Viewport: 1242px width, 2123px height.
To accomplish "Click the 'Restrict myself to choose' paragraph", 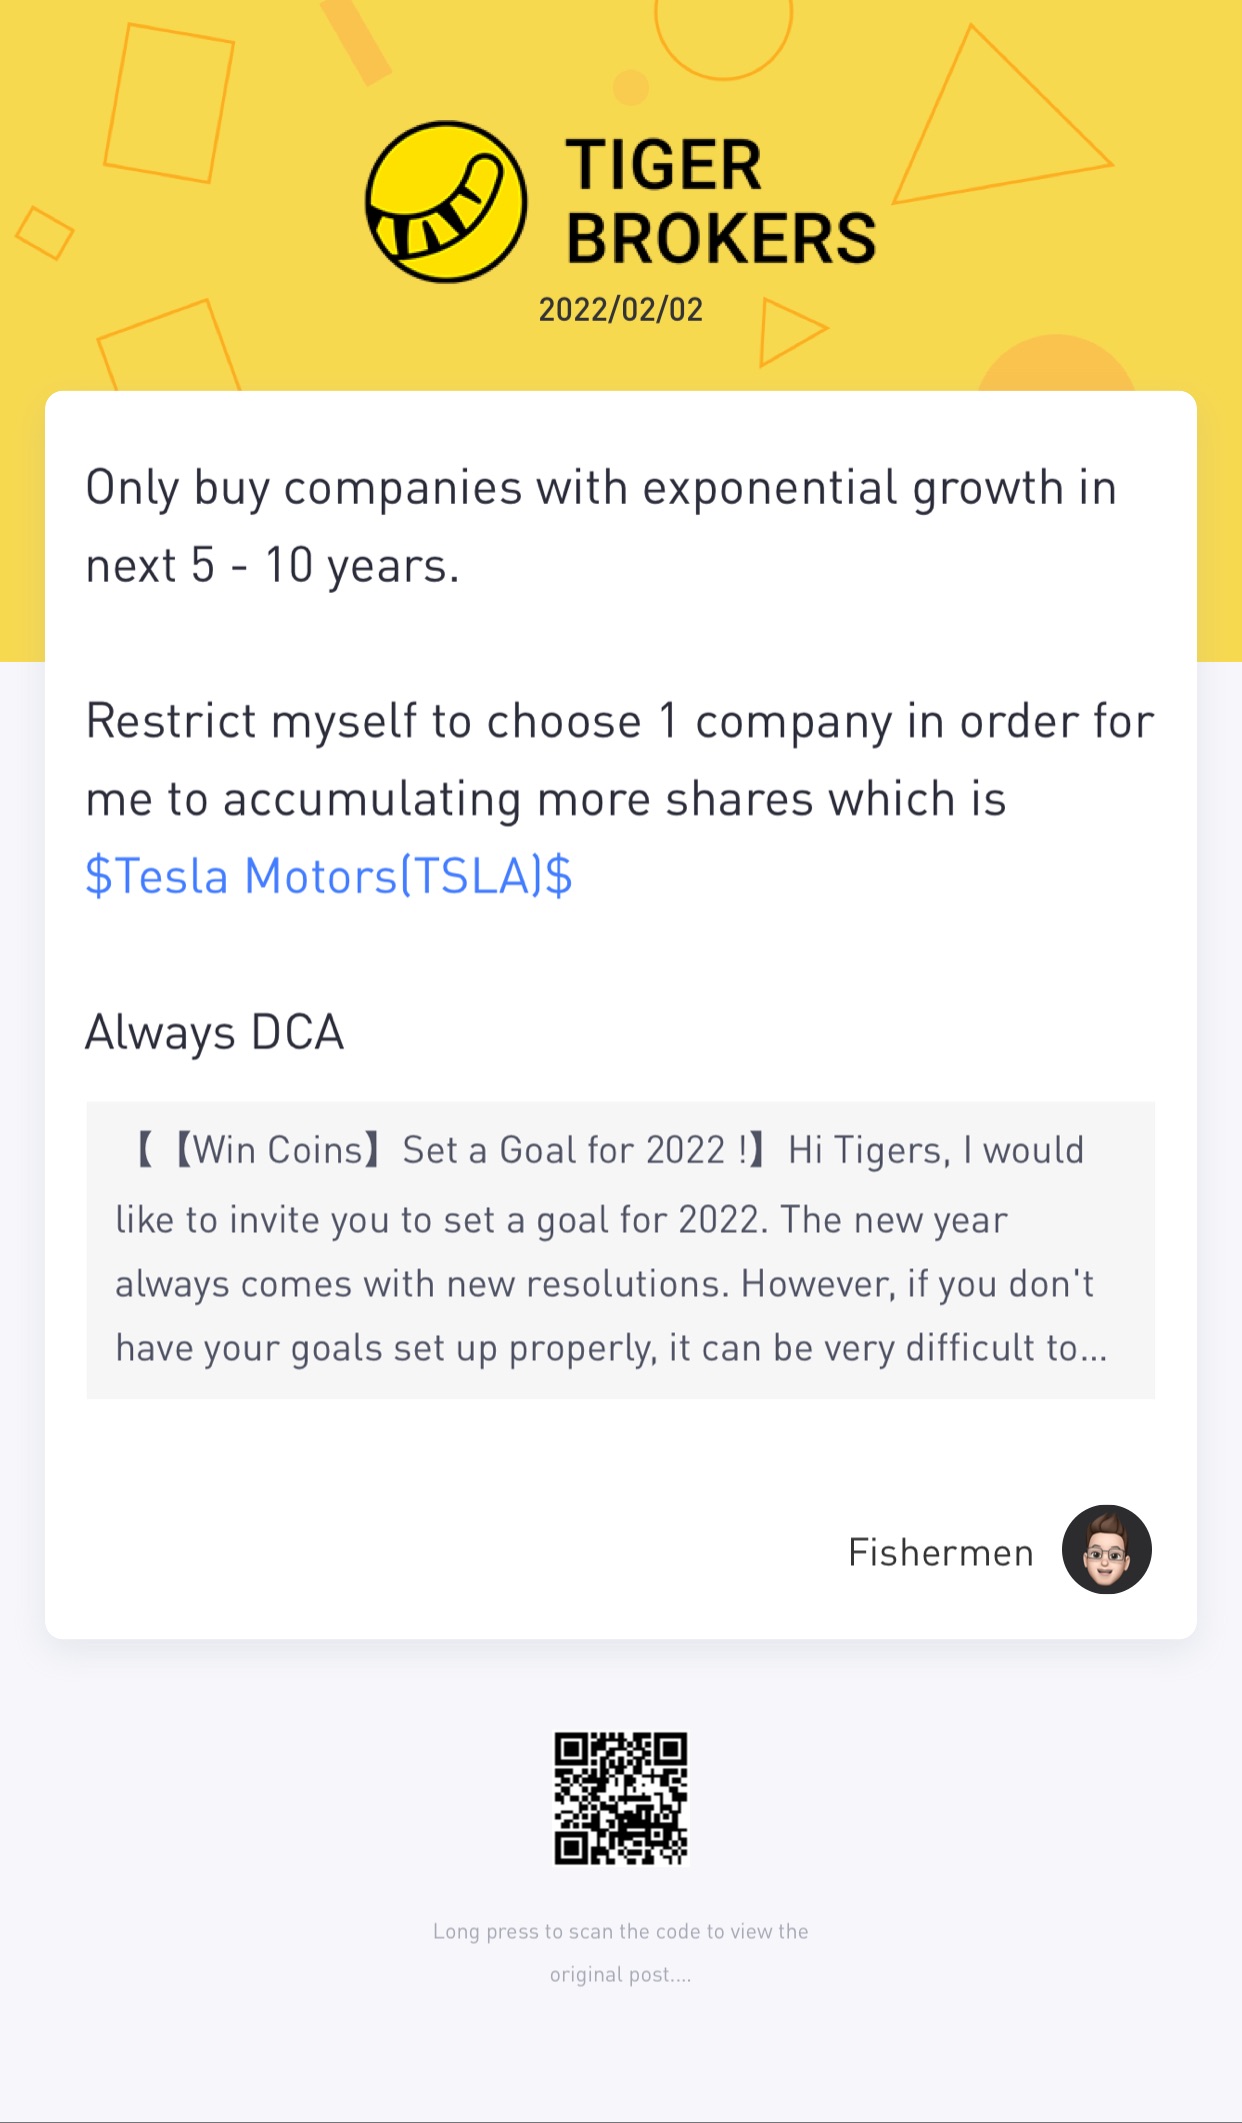I will pos(620,760).
